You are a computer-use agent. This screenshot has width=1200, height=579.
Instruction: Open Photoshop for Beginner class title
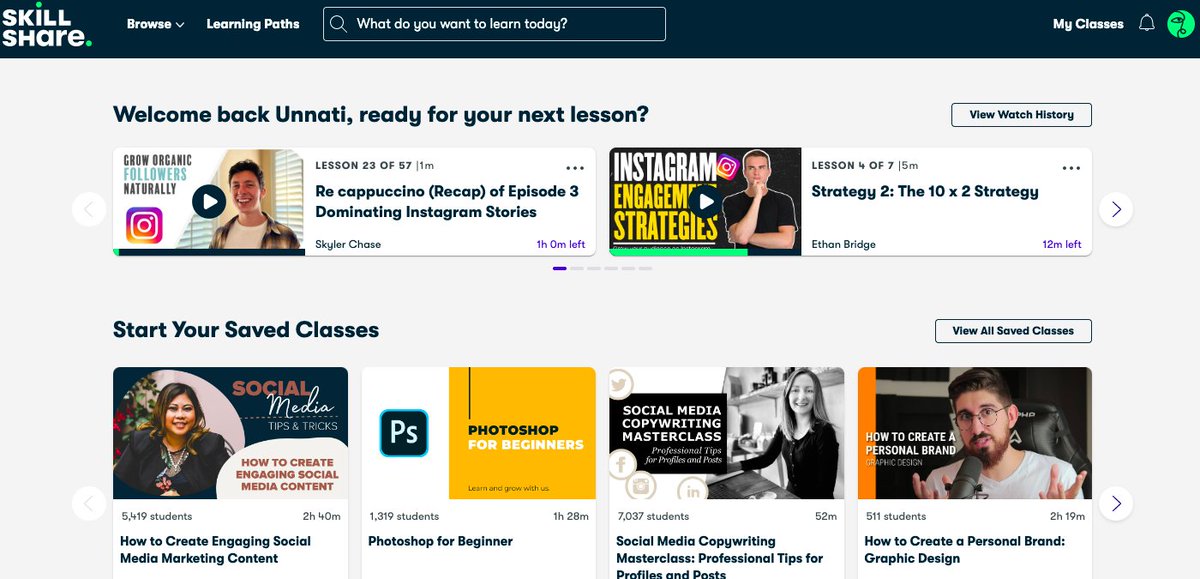[x=440, y=541]
